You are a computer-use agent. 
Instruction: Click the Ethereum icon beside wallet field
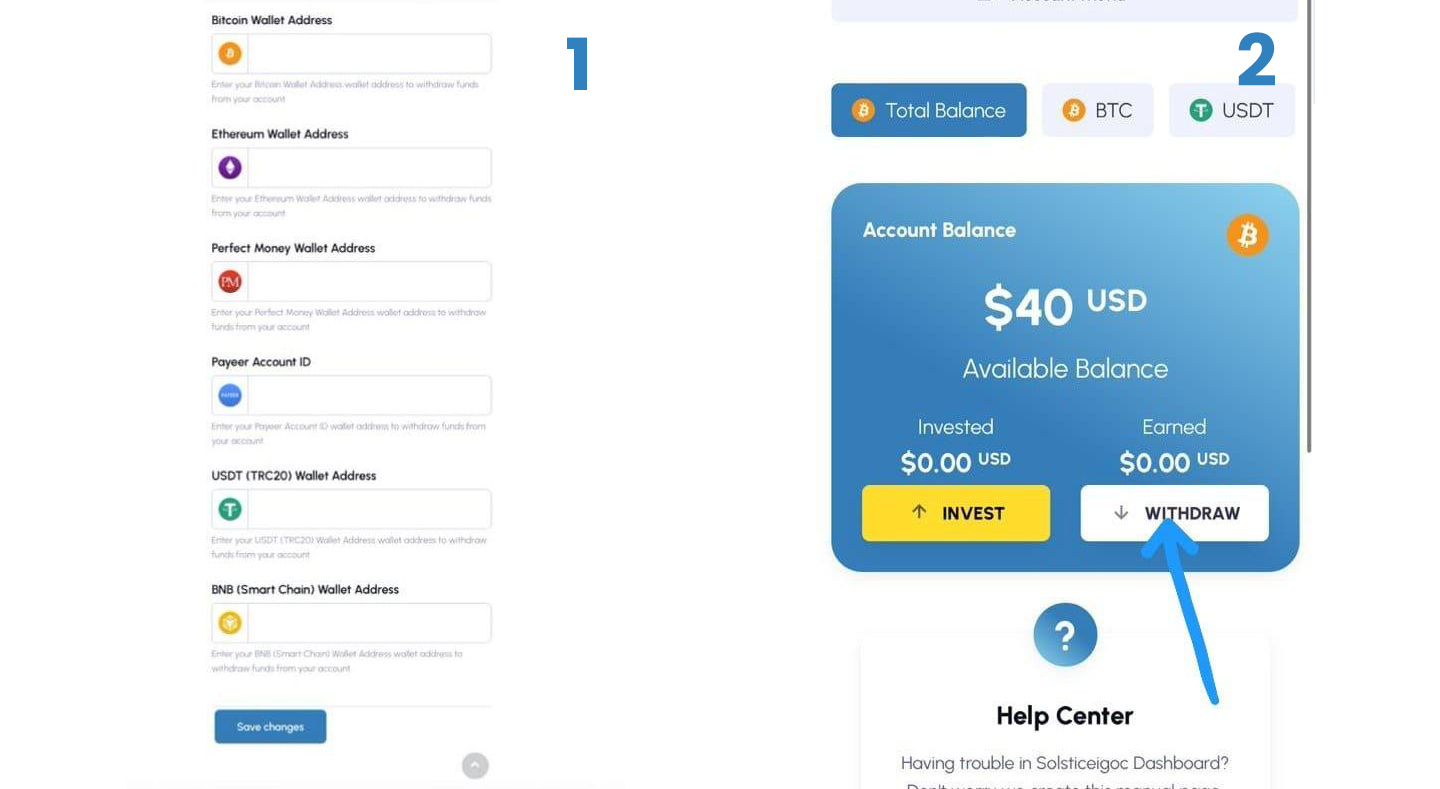(230, 168)
